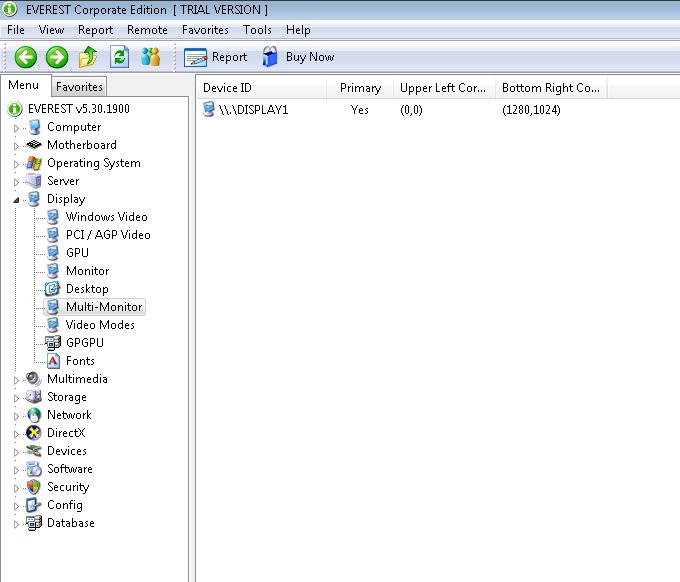Viewport: 680px width, 582px height.
Task: Expand the Software tree node
Action: coord(16,470)
